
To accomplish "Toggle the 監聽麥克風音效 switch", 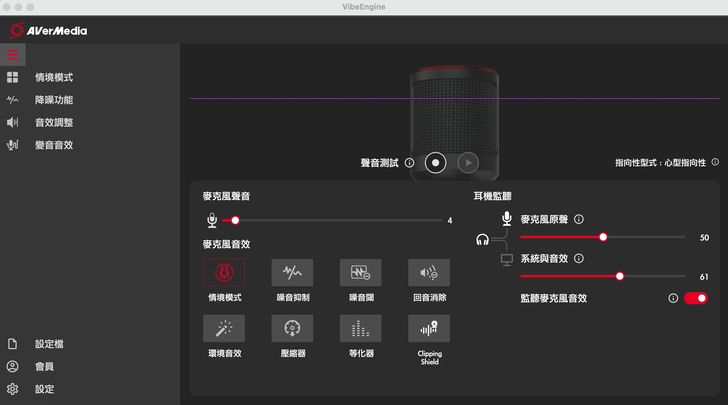I will pyautogui.click(x=696, y=298).
